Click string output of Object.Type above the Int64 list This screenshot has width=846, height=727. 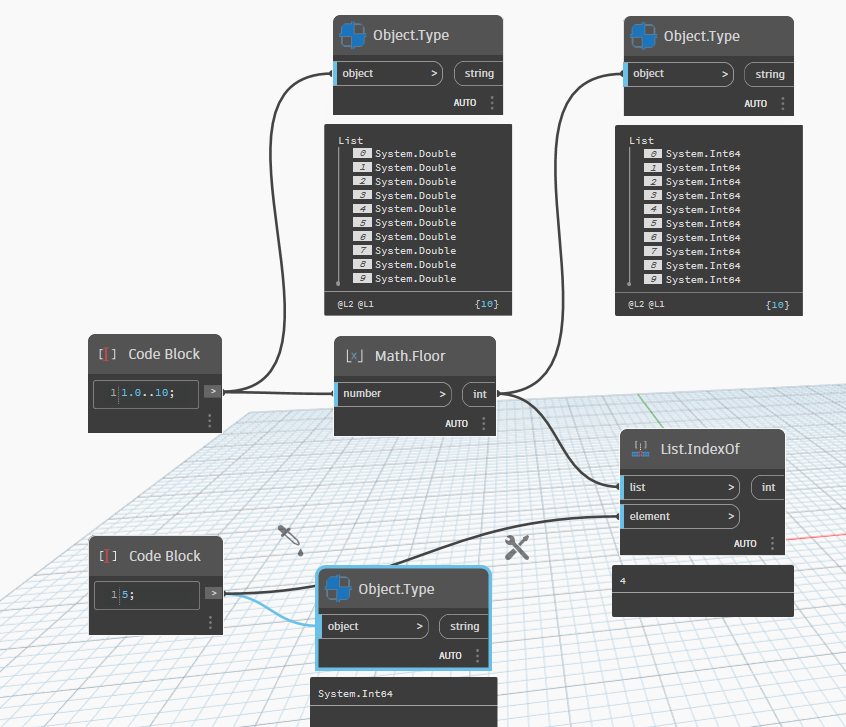point(769,74)
